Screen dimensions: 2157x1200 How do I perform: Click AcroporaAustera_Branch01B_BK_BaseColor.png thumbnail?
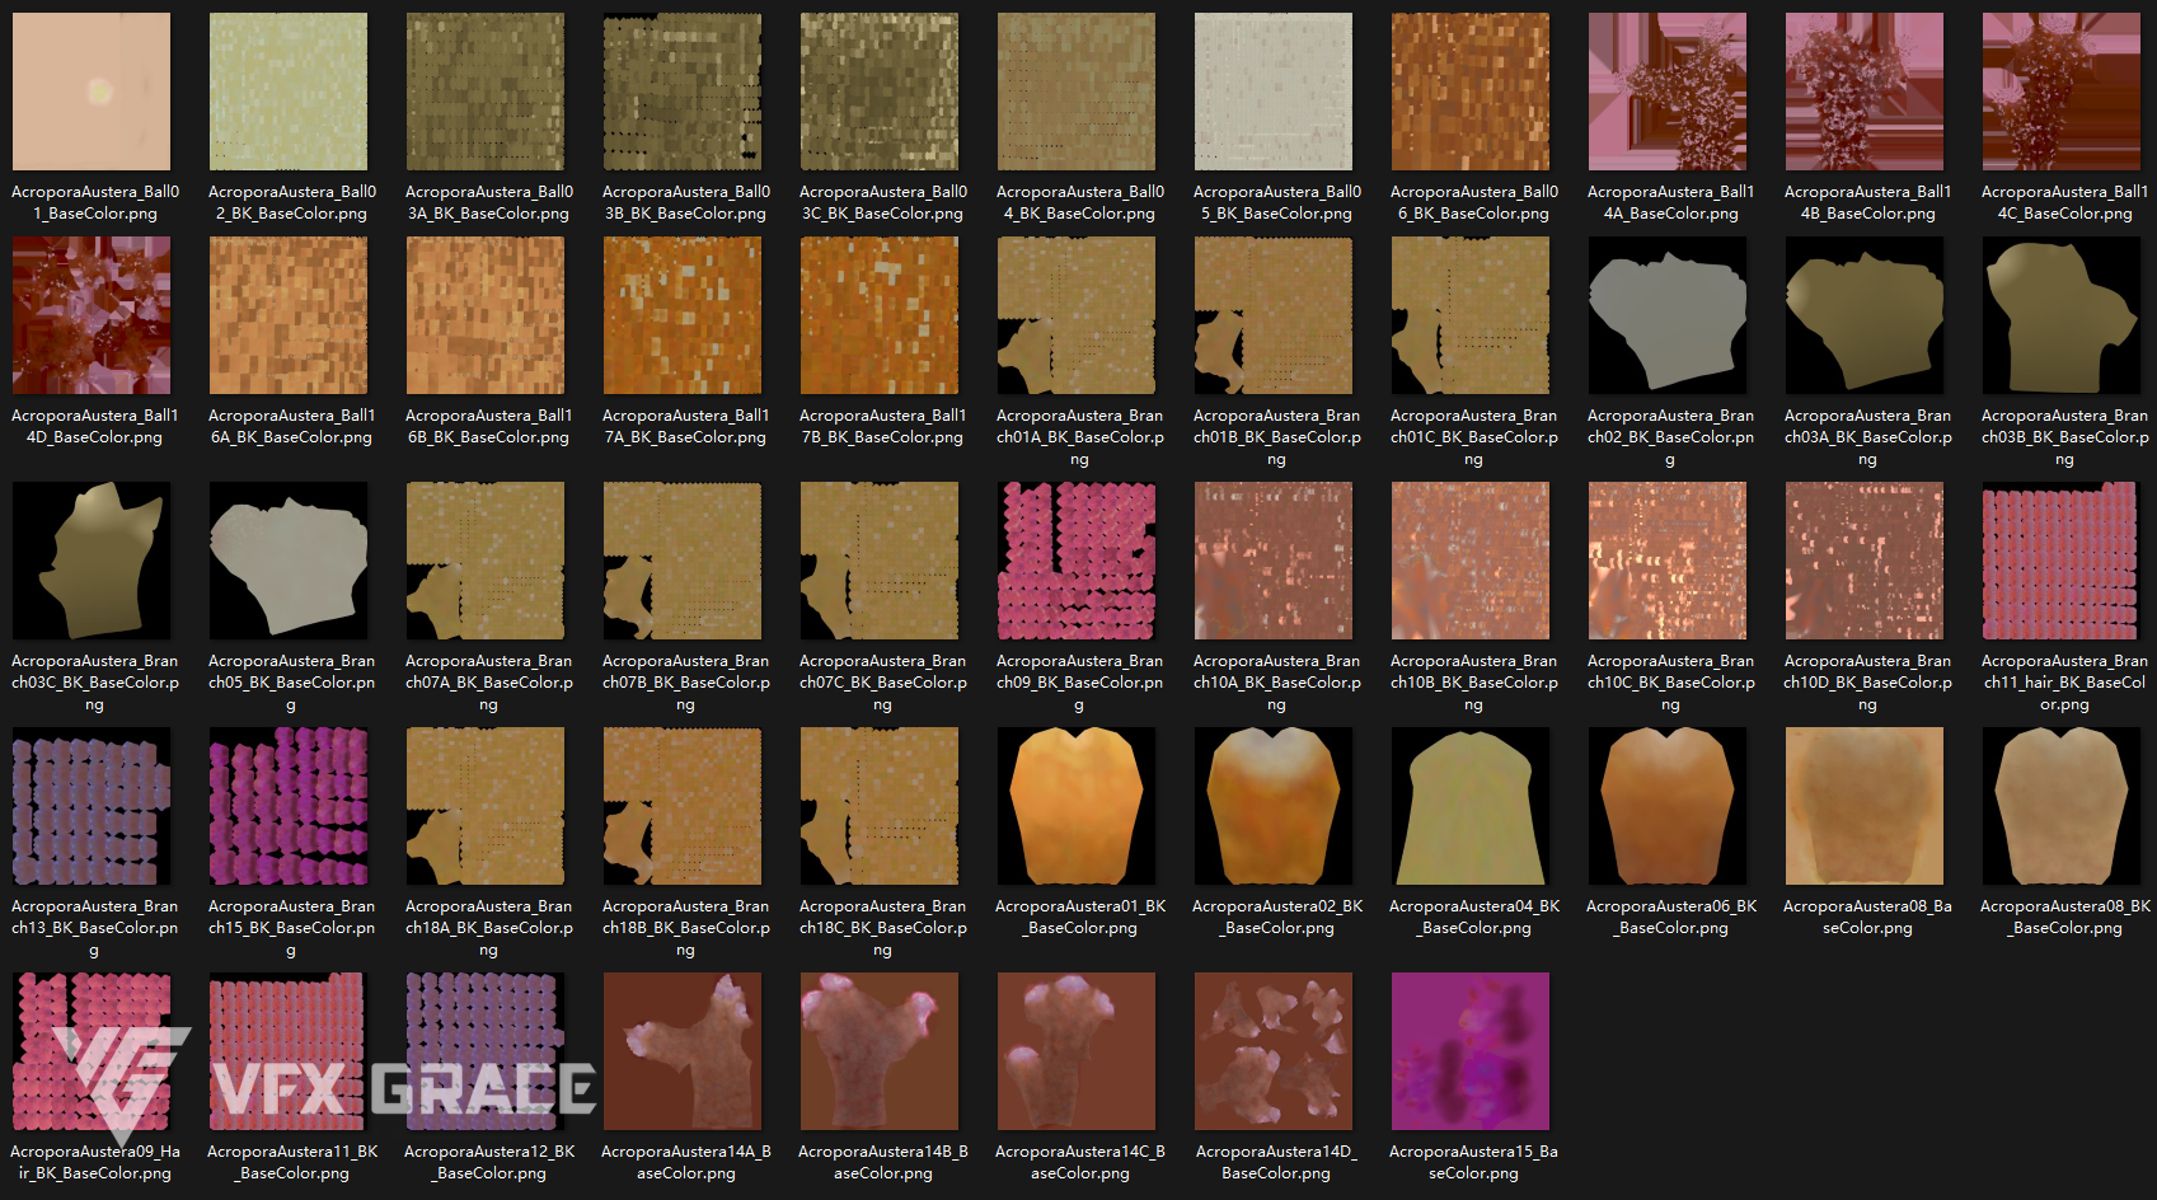1273,315
